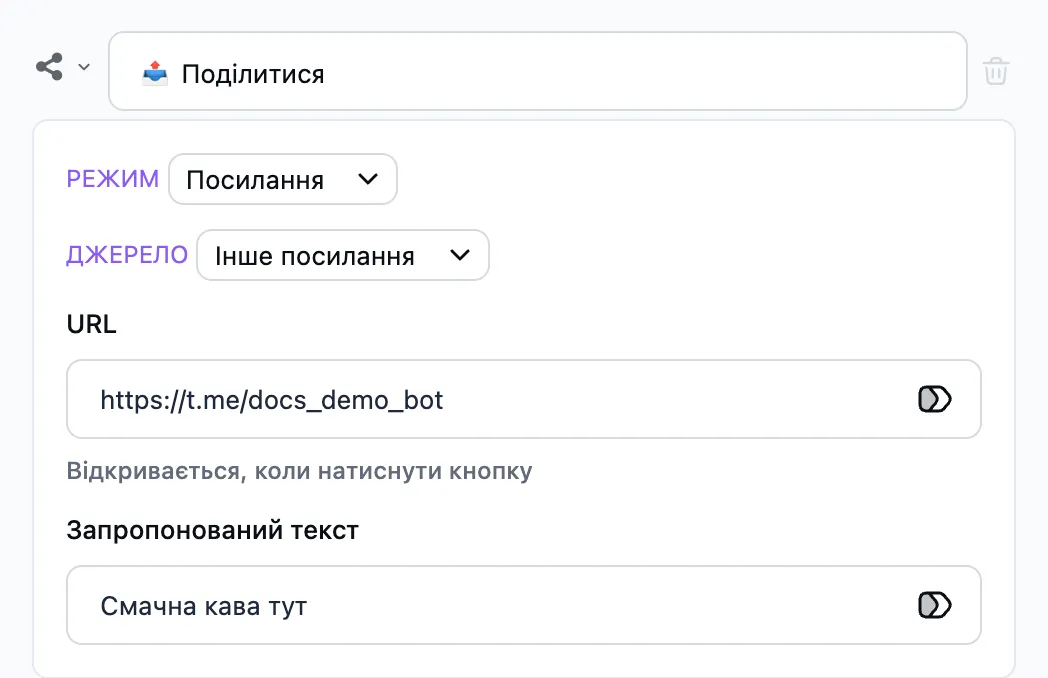The width and height of the screenshot is (1048, 678).
Task: Delete the button using trash icon
Action: point(995,71)
